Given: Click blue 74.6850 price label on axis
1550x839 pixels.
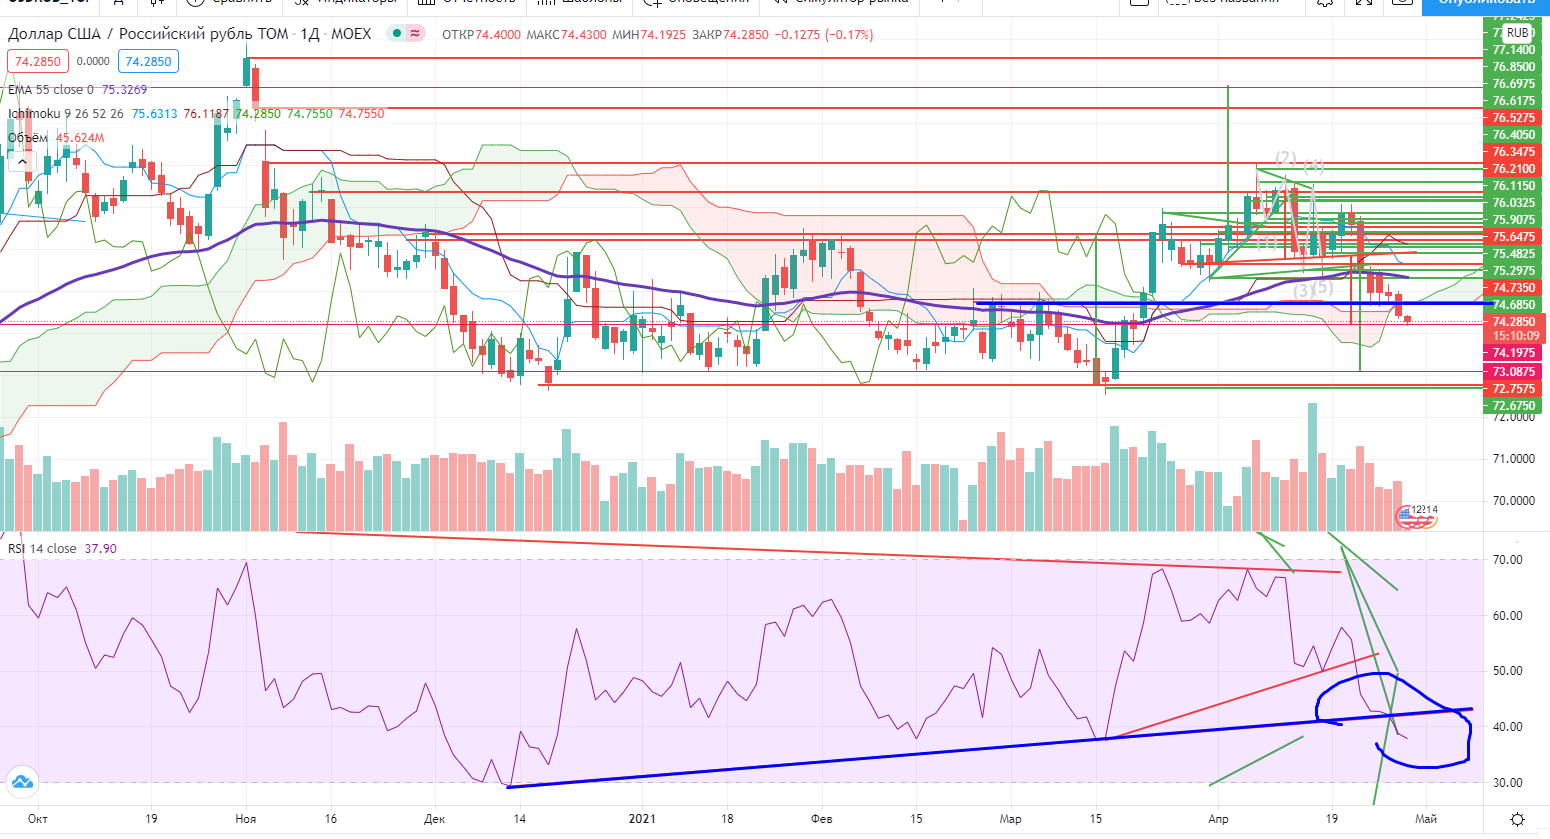Looking at the screenshot, I should pyautogui.click(x=1513, y=305).
